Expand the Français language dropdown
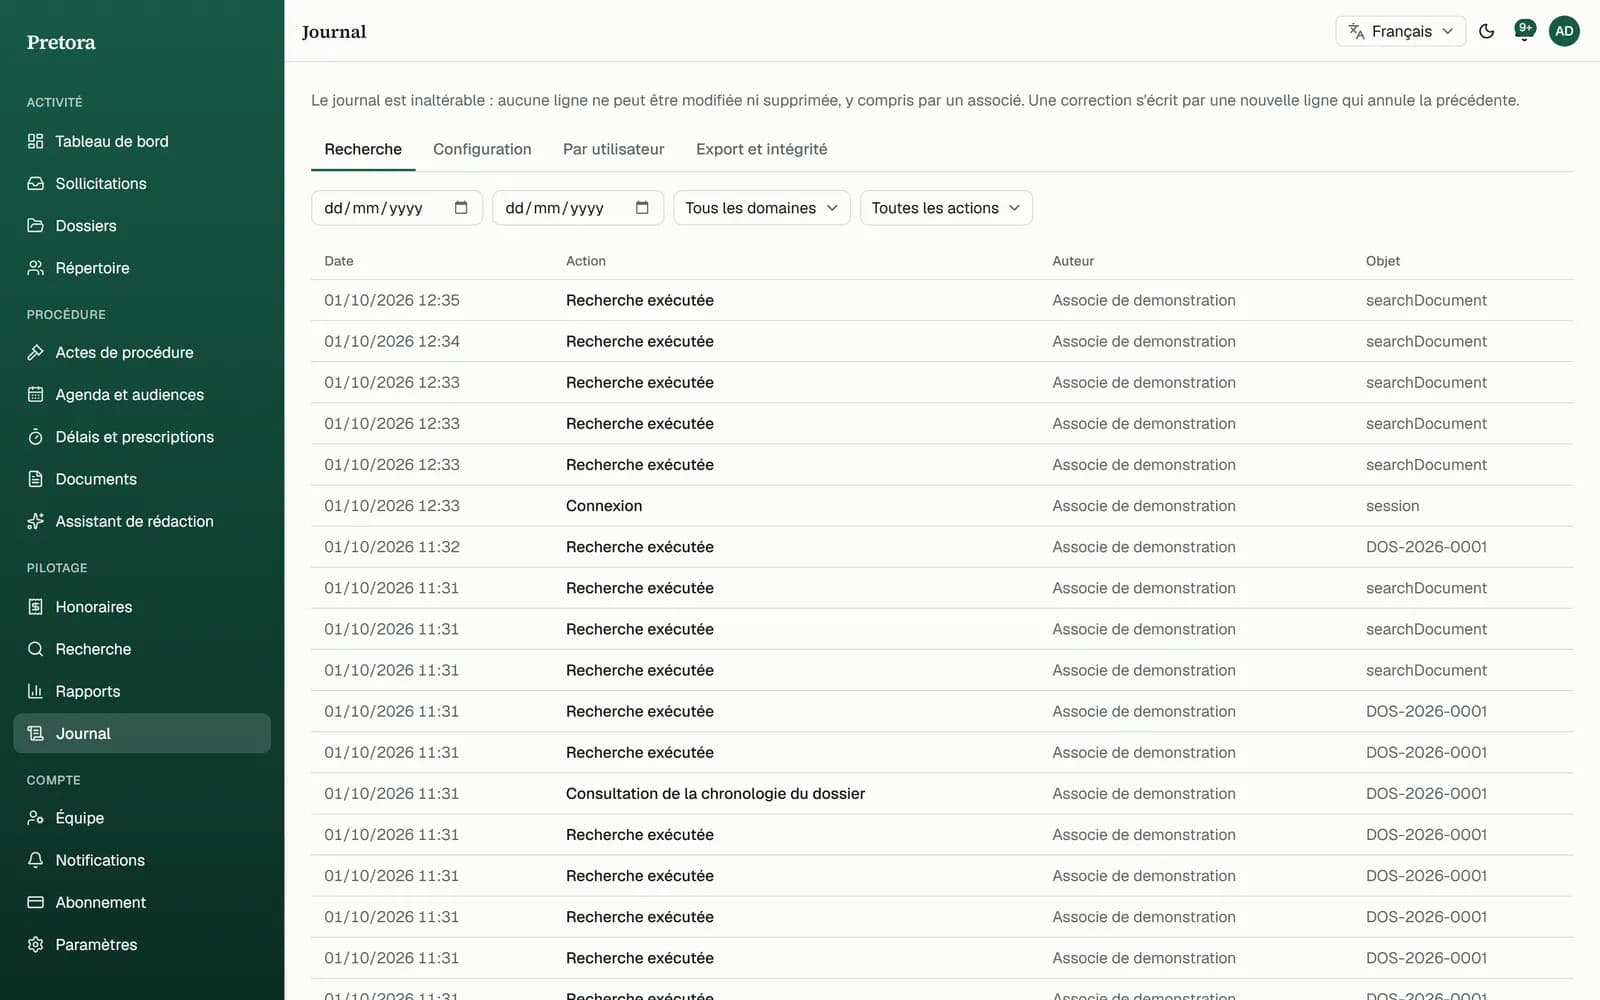 [x=1400, y=31]
